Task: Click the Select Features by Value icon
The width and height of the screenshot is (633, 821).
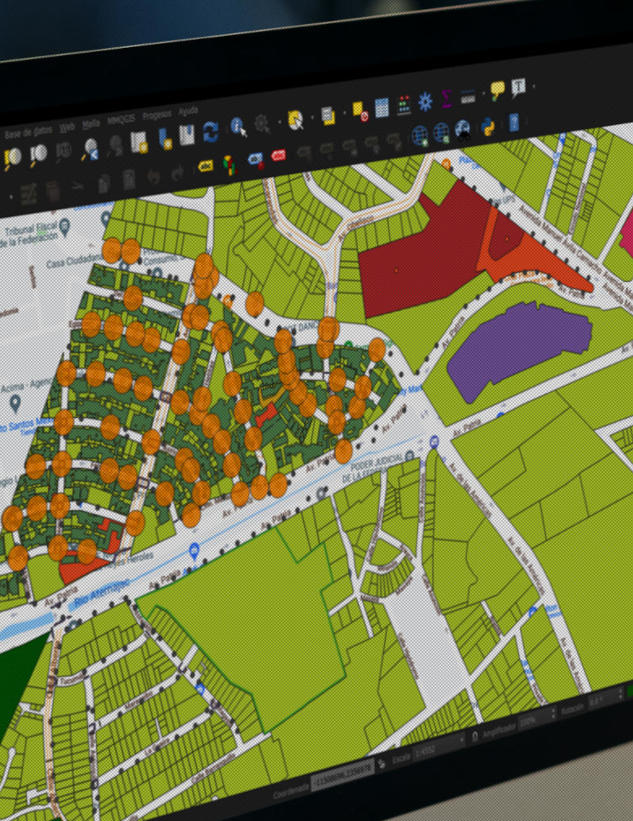Action: click(328, 115)
